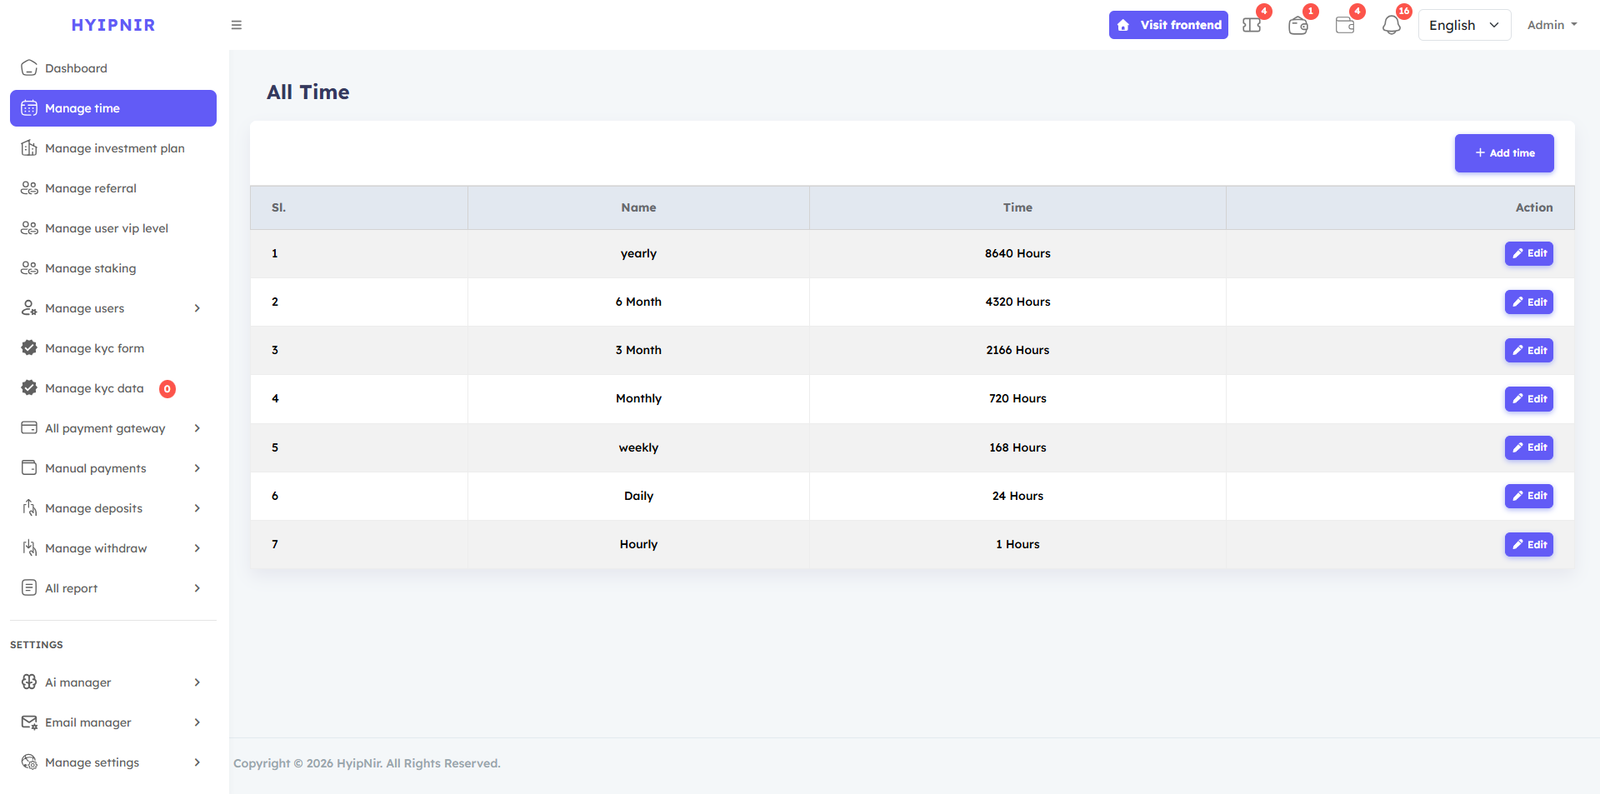
Task: Go to Manage user vip level
Action: pyautogui.click(x=106, y=228)
